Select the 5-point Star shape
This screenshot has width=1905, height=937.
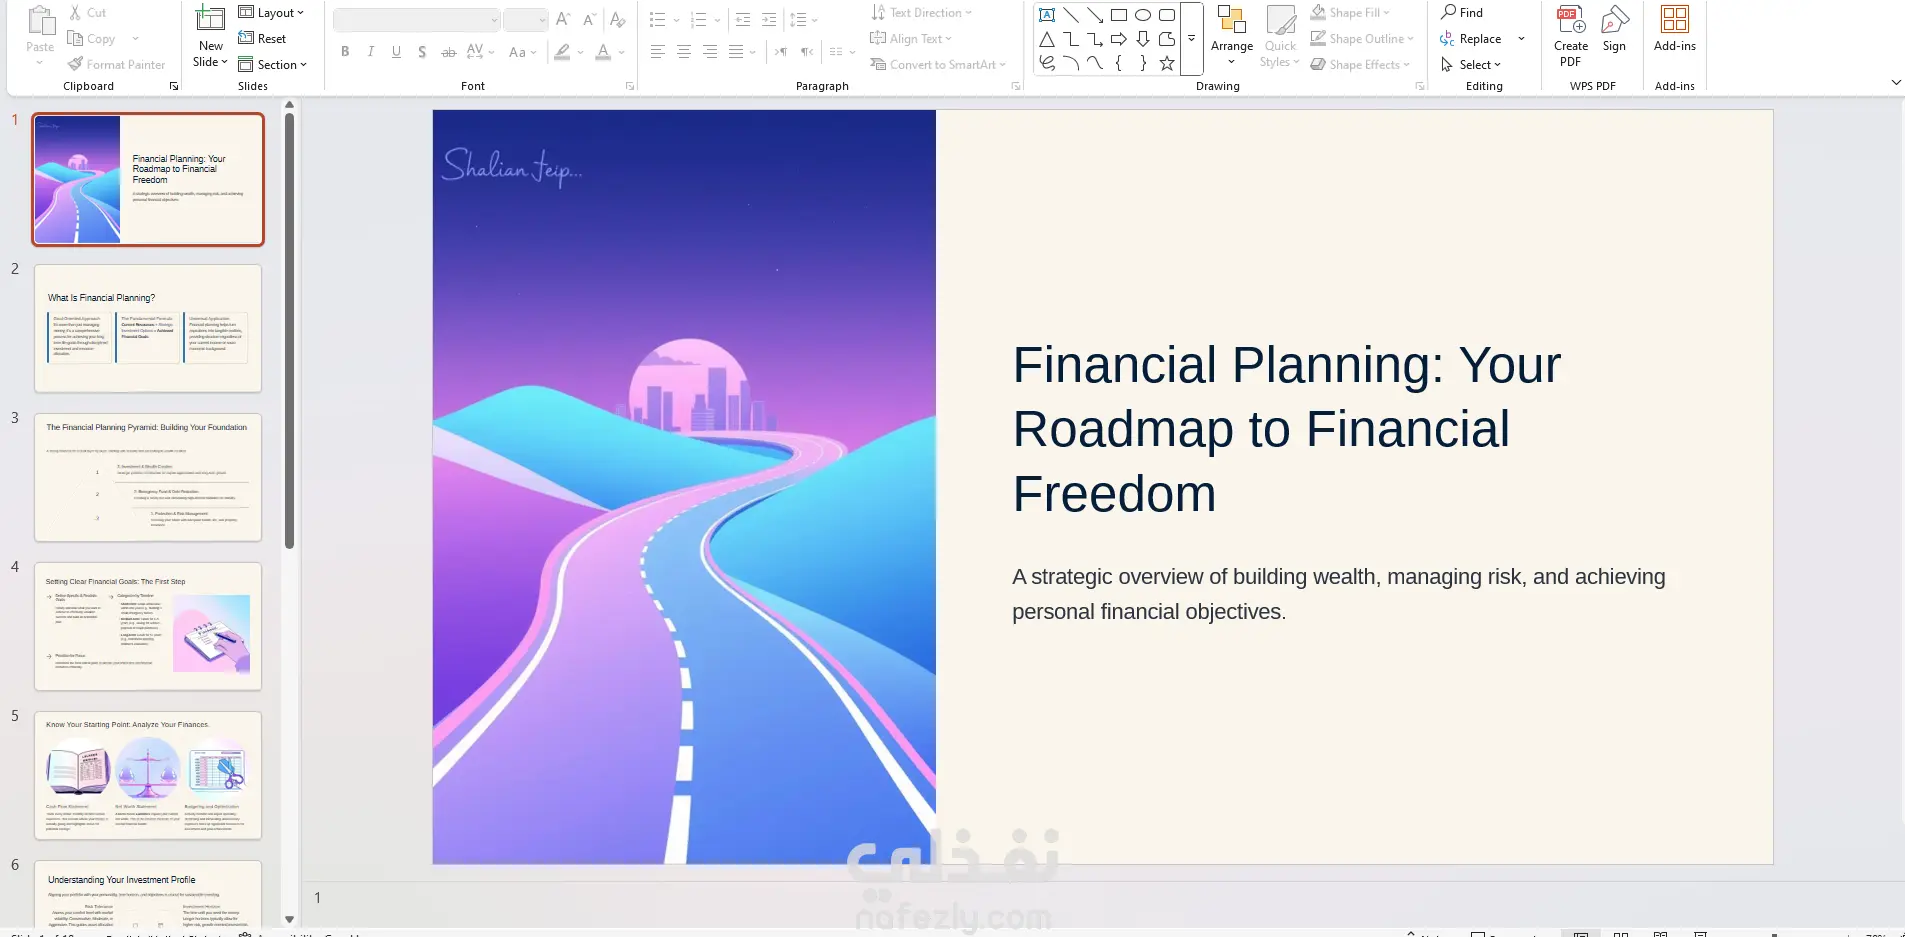point(1167,63)
